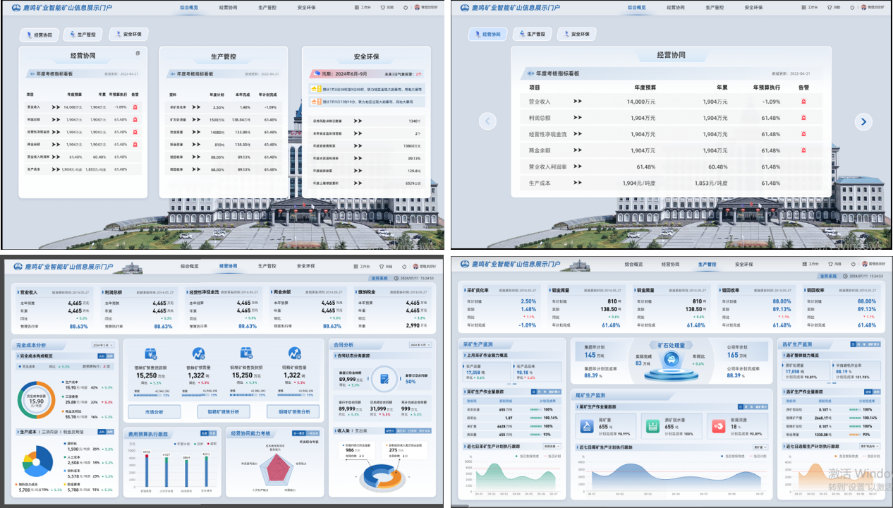893x508 pixels.
Task: Click the radar chart in 经营协同能力考核
Action: pos(273,469)
